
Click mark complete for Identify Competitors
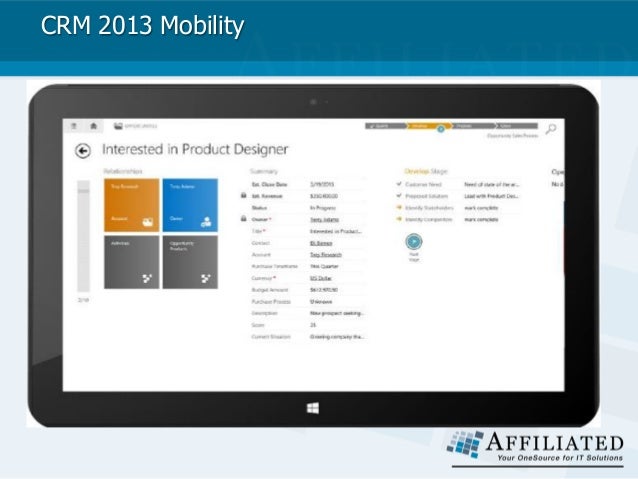click(x=481, y=219)
